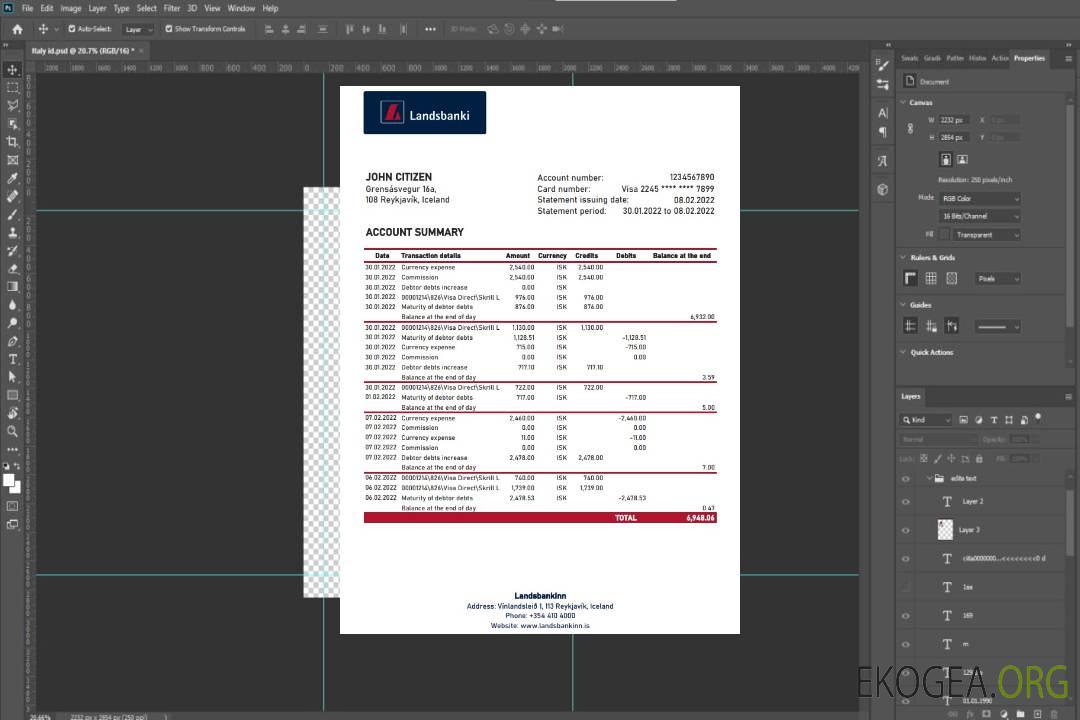Toggle Show Transform Controls checkbox

point(169,29)
